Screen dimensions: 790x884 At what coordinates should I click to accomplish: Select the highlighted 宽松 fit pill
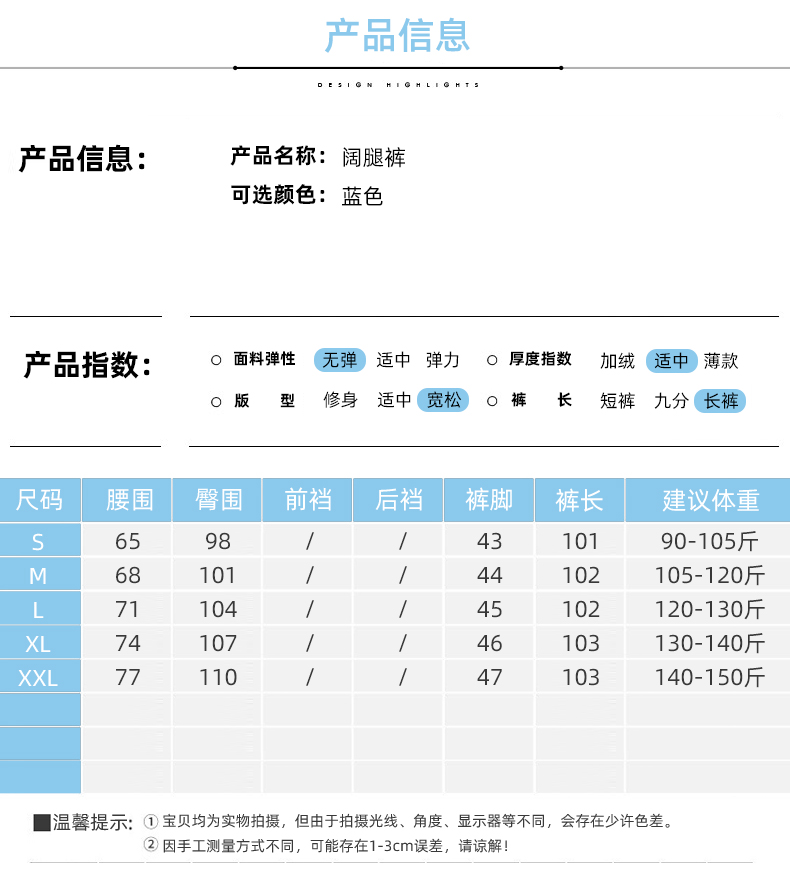pyautogui.click(x=443, y=400)
